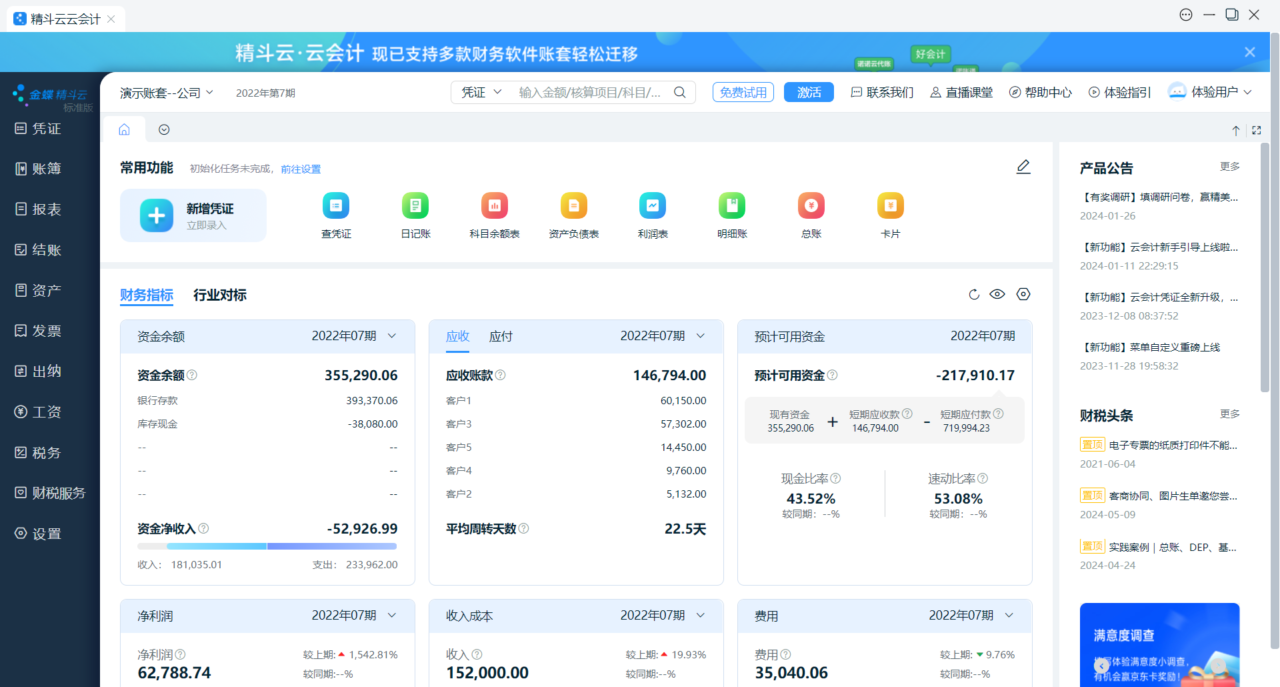This screenshot has height=687, width=1280.
Task: Click 更多 next to 财税头条
Action: (1230, 414)
